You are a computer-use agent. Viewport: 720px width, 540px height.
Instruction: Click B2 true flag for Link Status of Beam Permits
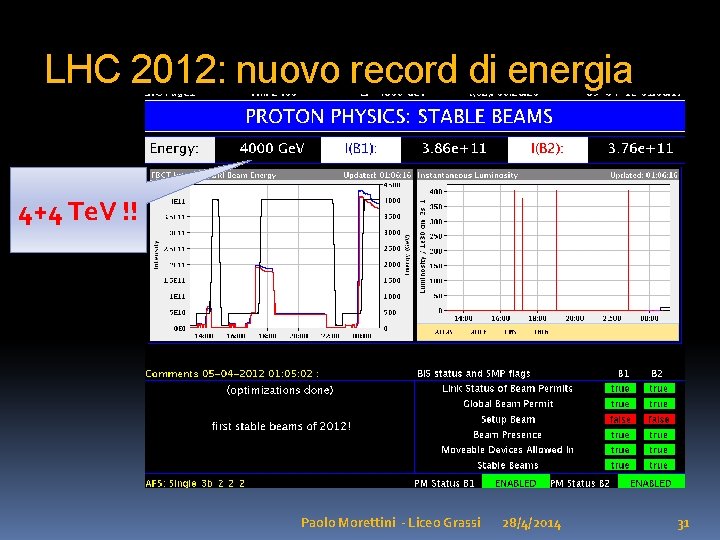click(659, 388)
